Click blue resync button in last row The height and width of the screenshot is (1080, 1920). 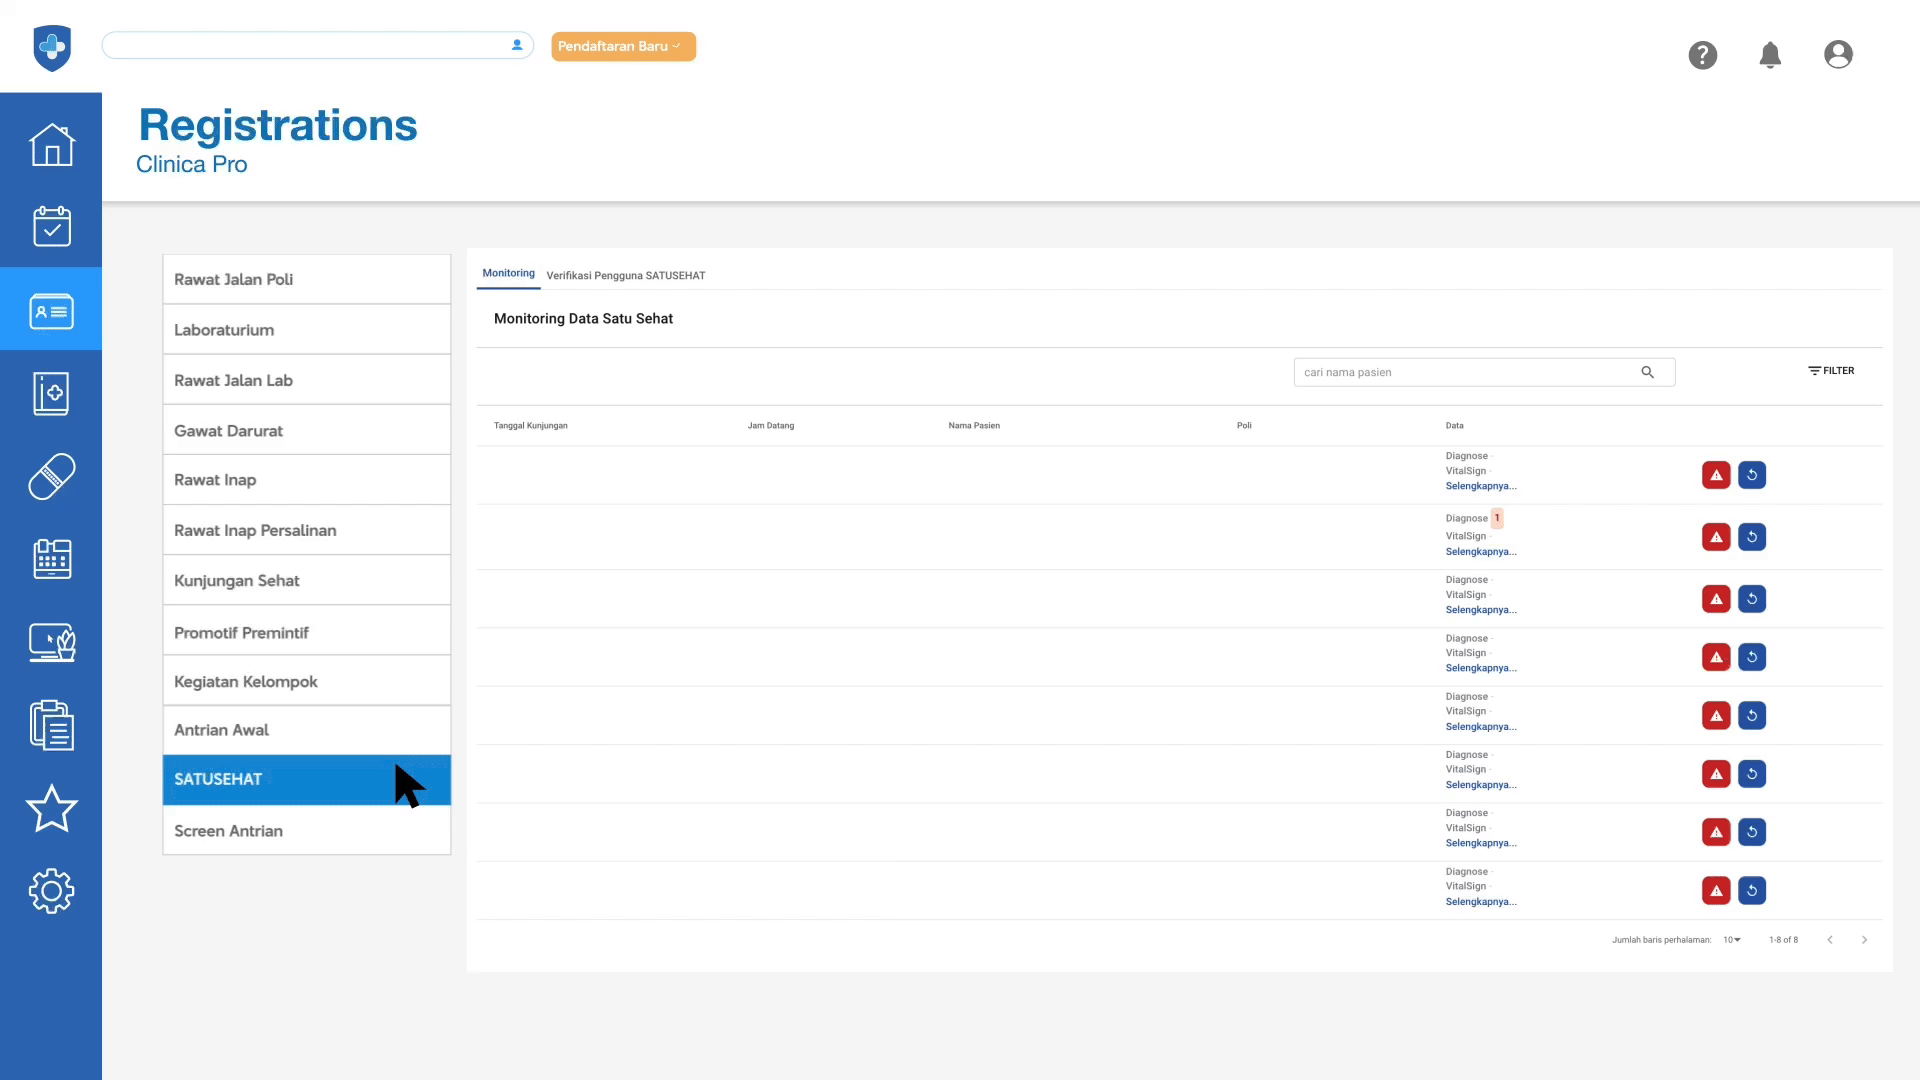tap(1752, 891)
